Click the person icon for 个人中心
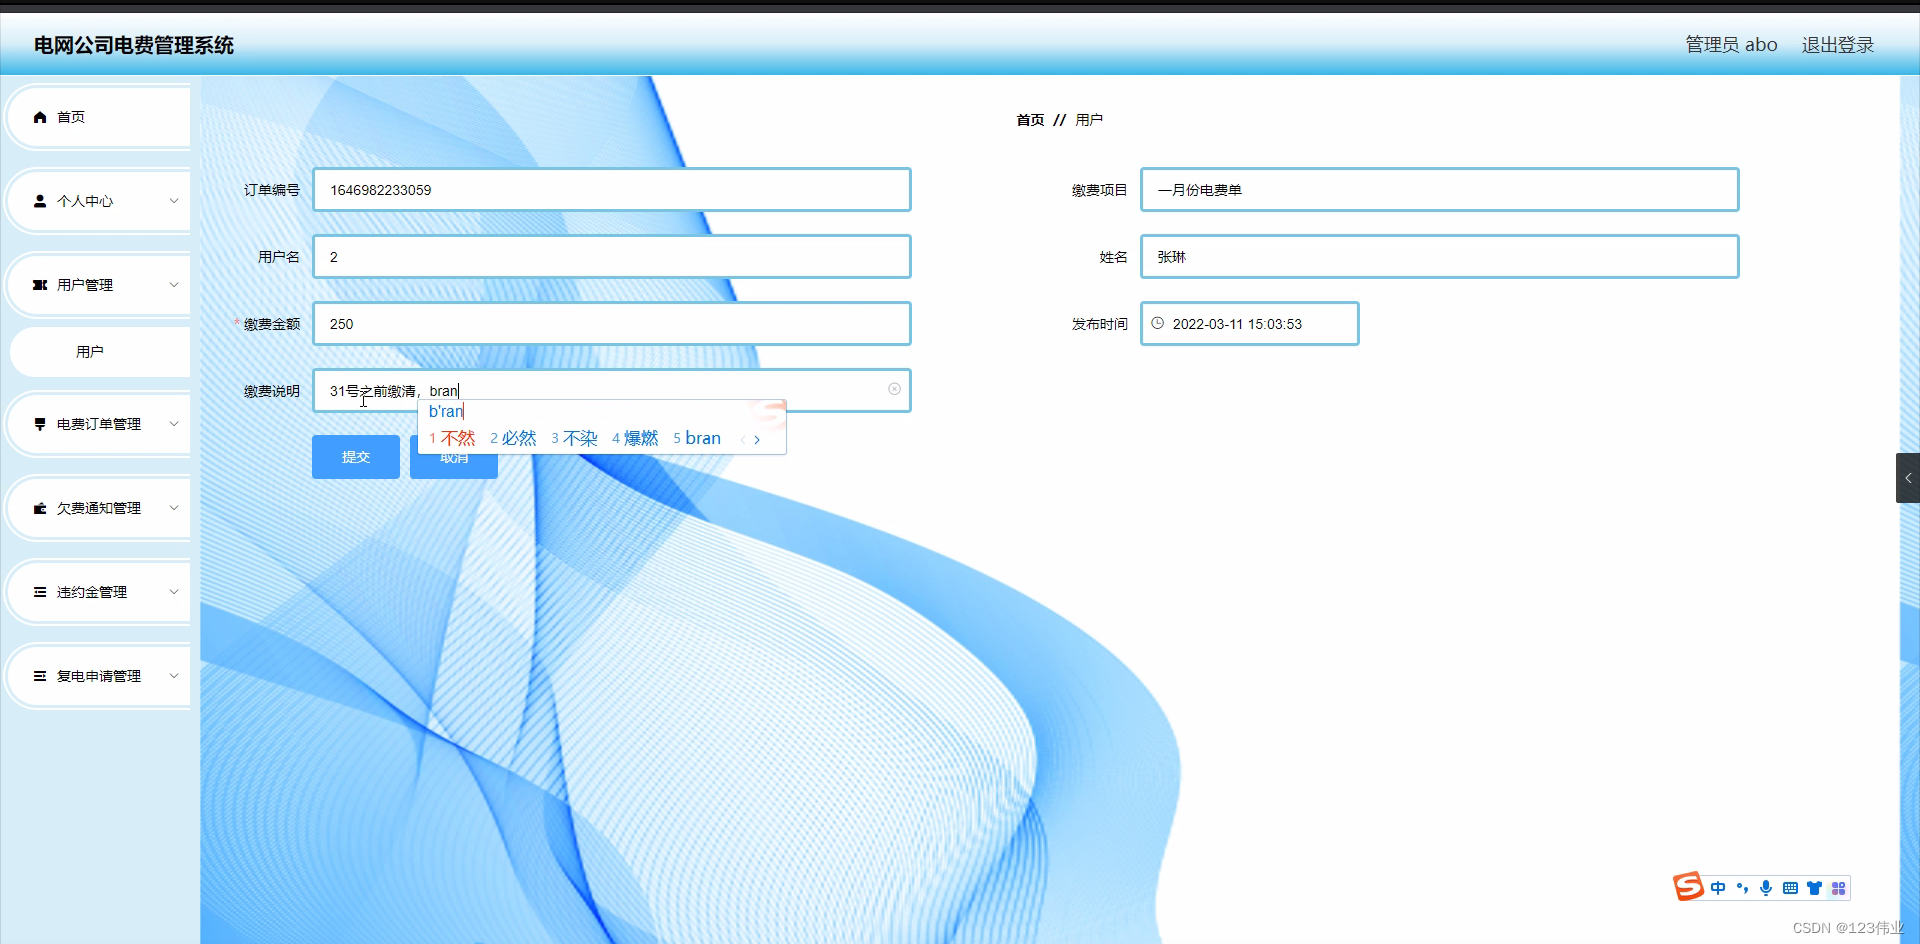The image size is (1920, 944). pos(38,201)
